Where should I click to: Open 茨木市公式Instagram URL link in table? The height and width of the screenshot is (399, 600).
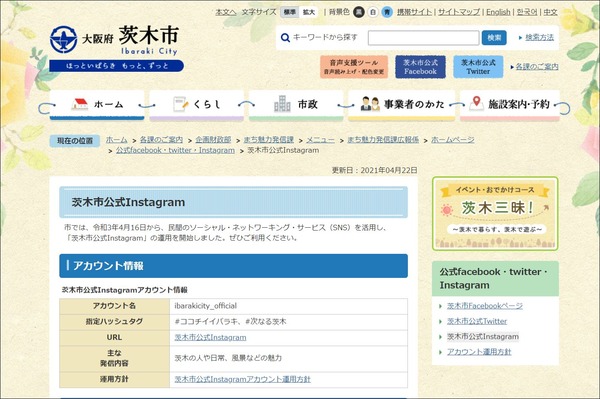coord(210,337)
